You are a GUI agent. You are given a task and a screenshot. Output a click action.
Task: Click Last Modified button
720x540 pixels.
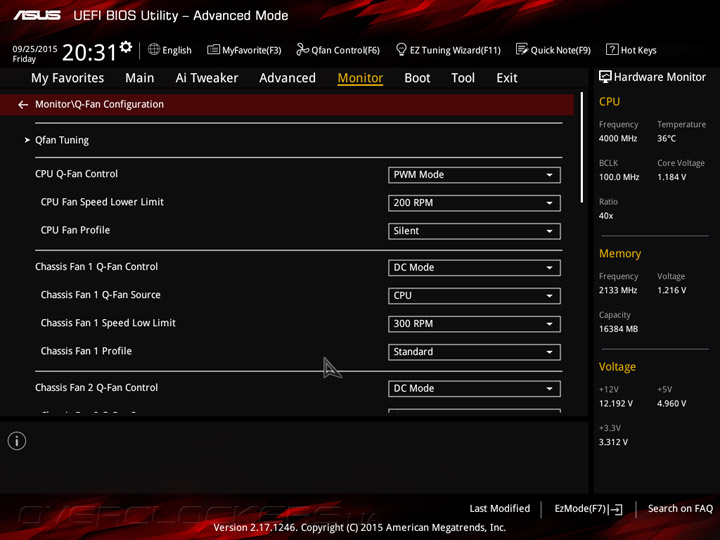click(500, 508)
